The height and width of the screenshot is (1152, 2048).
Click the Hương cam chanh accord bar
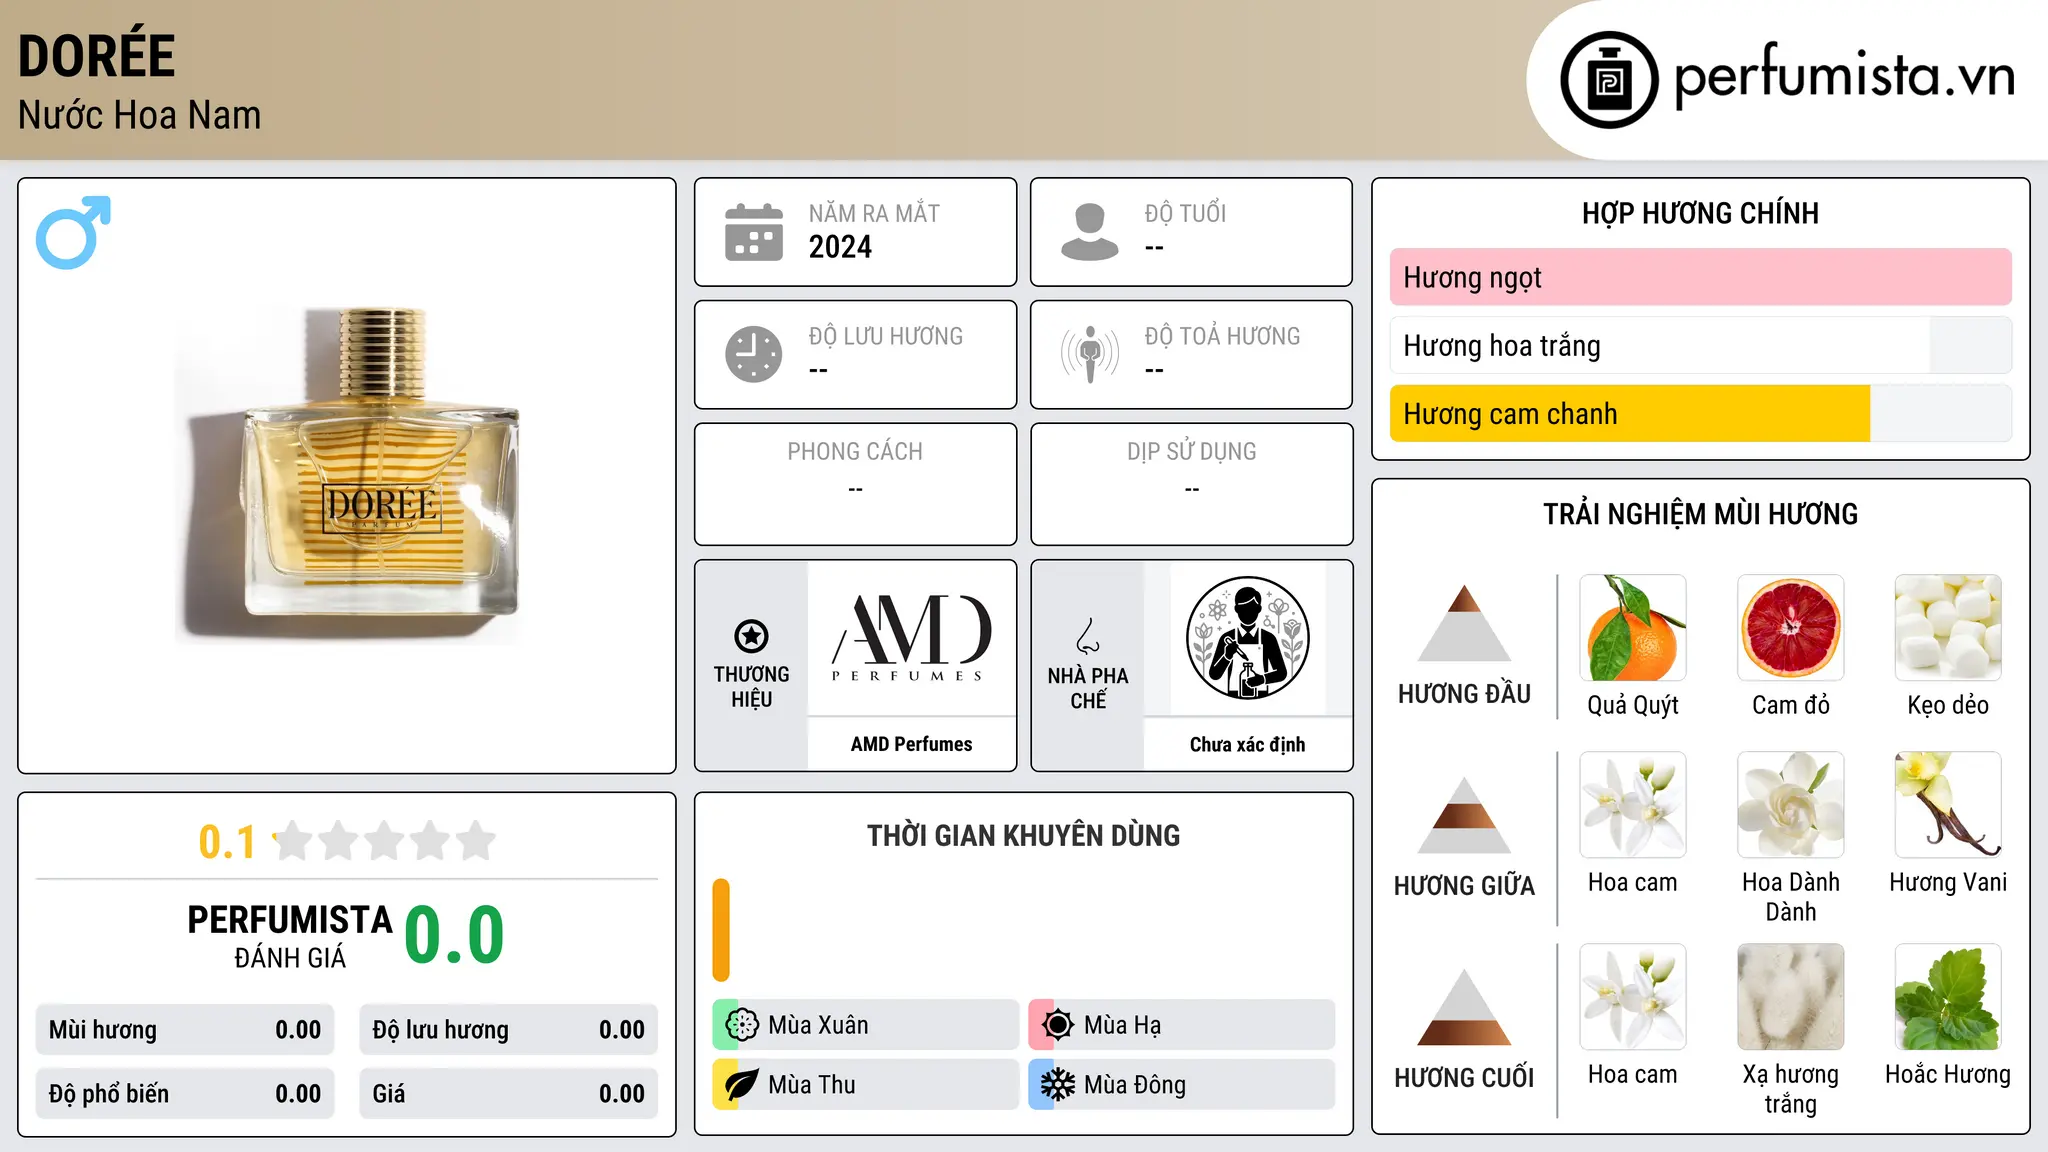coord(1700,414)
